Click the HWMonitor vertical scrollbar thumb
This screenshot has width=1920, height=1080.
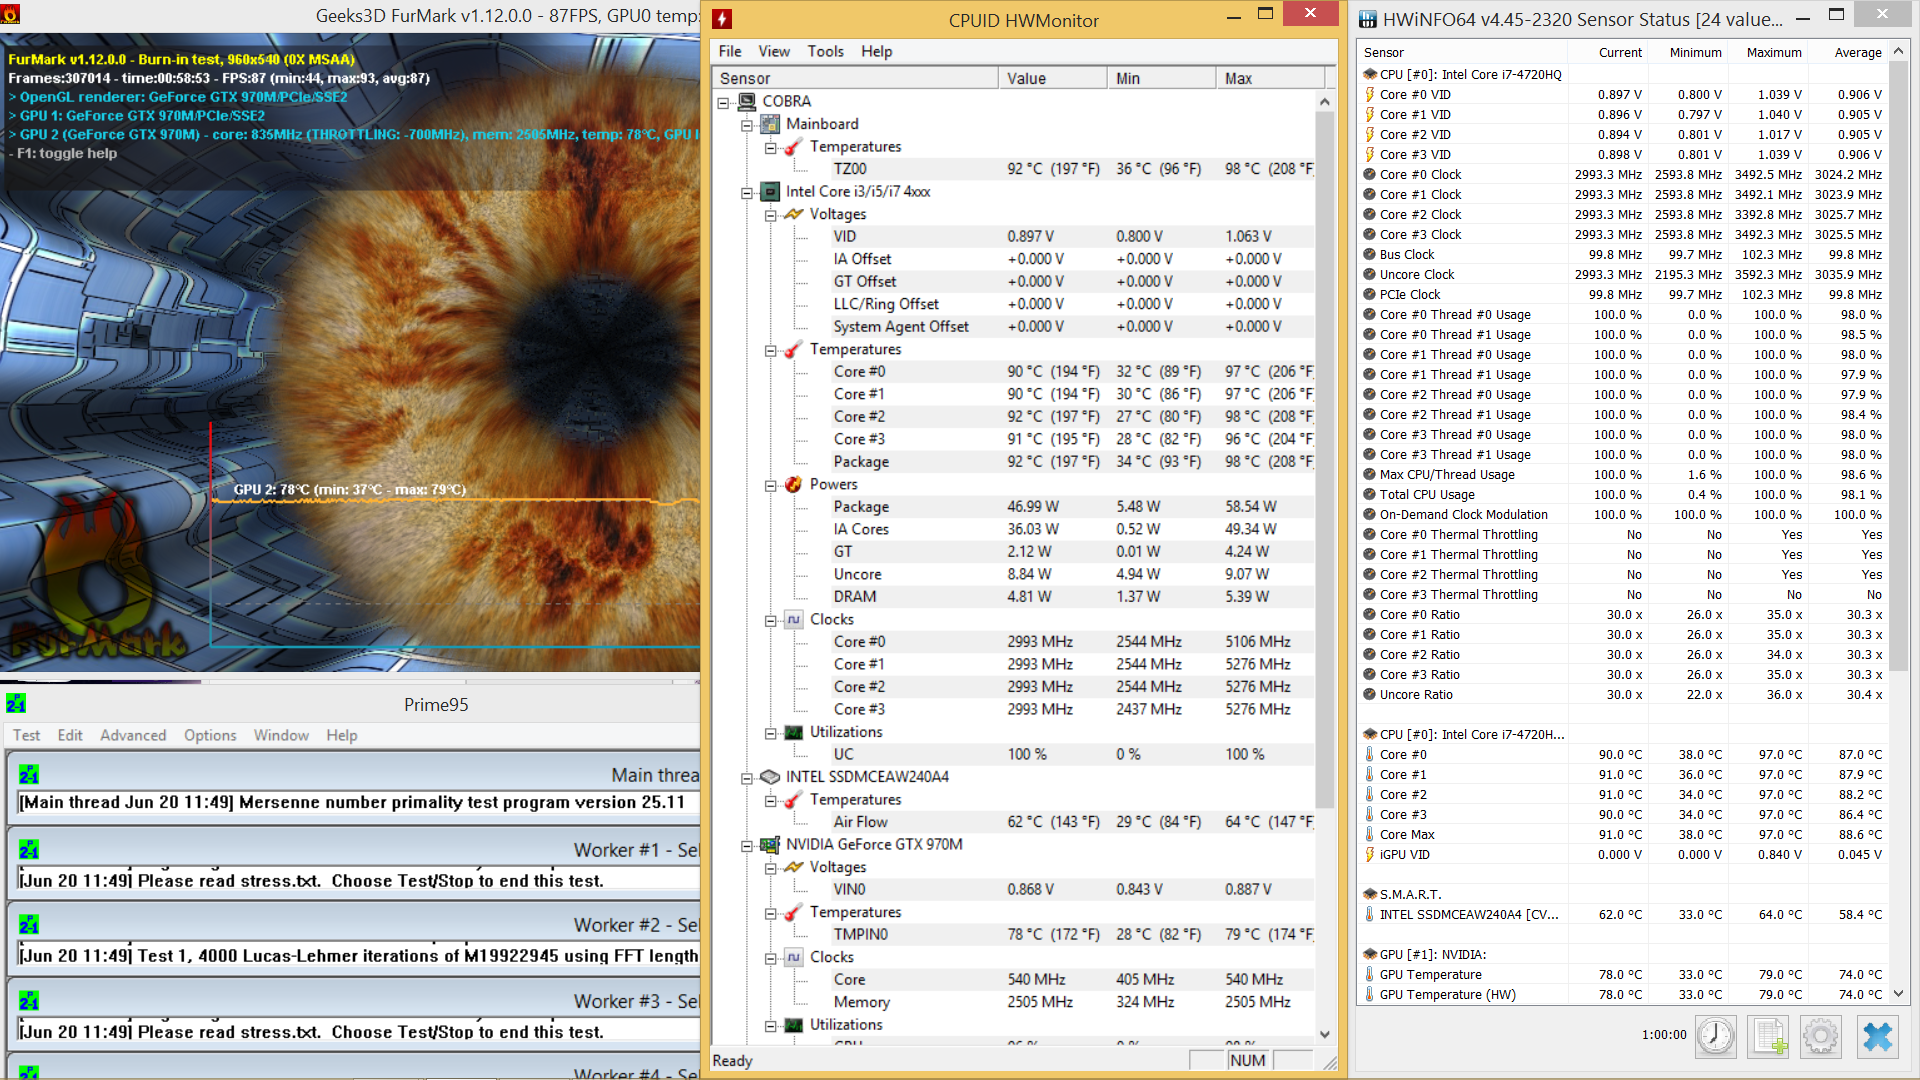click(1325, 460)
